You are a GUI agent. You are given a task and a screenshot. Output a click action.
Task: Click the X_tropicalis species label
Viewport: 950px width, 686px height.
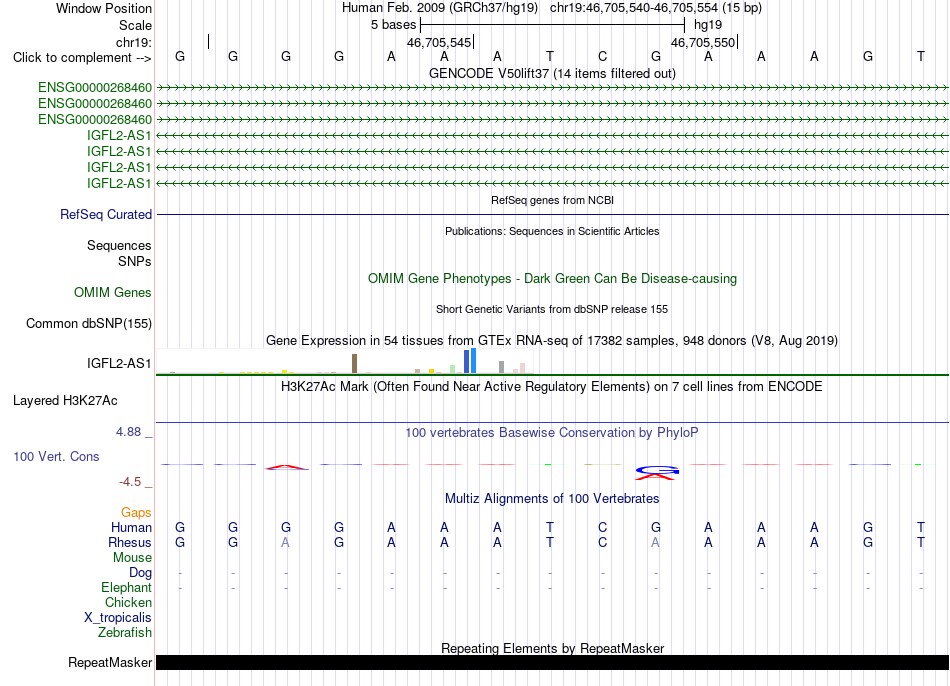(118, 618)
